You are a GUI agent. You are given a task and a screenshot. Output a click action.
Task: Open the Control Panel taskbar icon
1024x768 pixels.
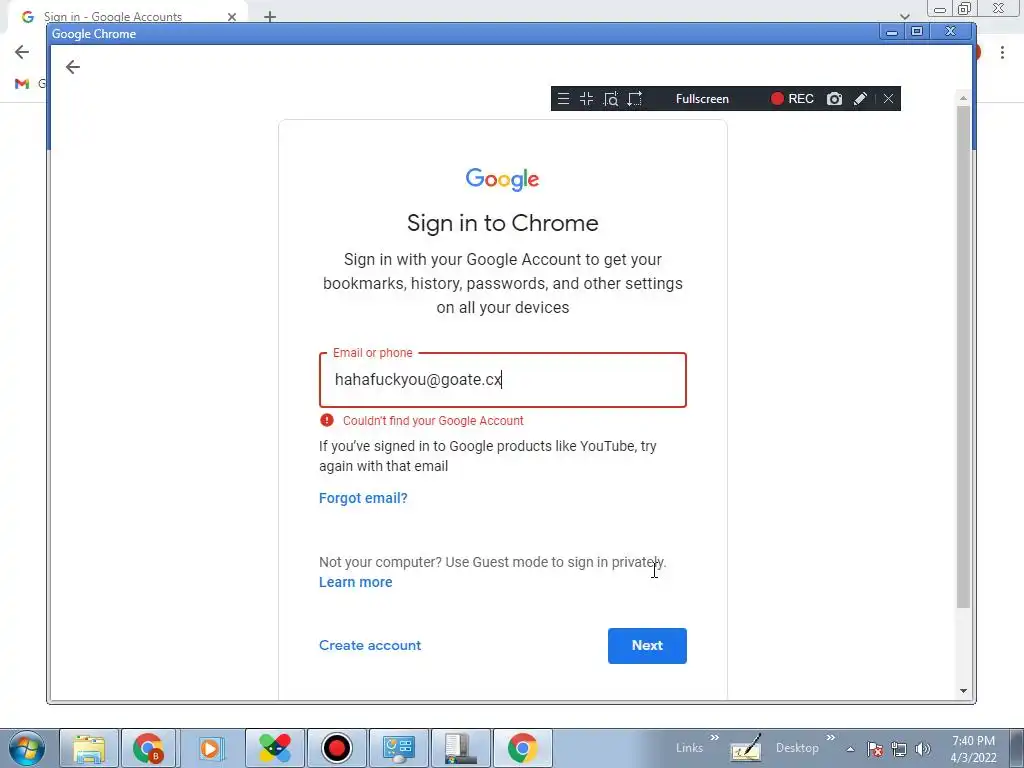(399, 748)
